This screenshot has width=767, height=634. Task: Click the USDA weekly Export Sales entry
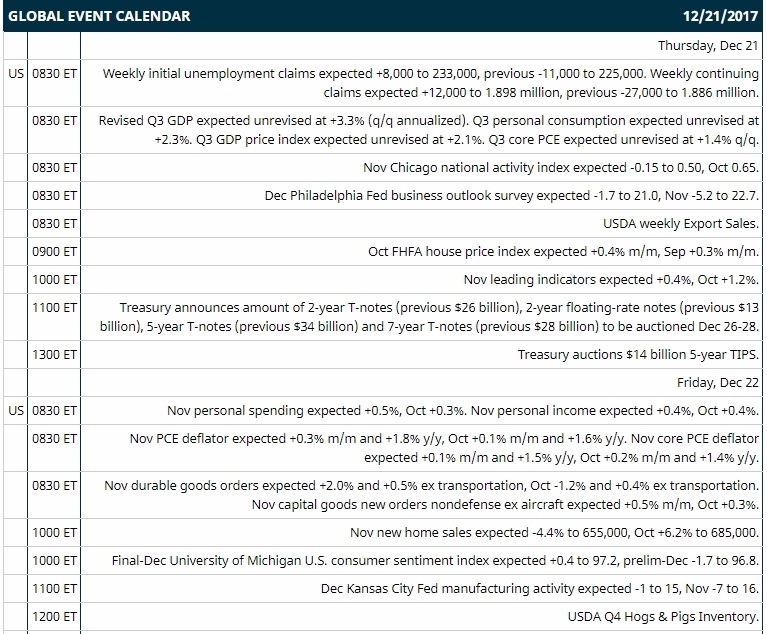[681, 224]
